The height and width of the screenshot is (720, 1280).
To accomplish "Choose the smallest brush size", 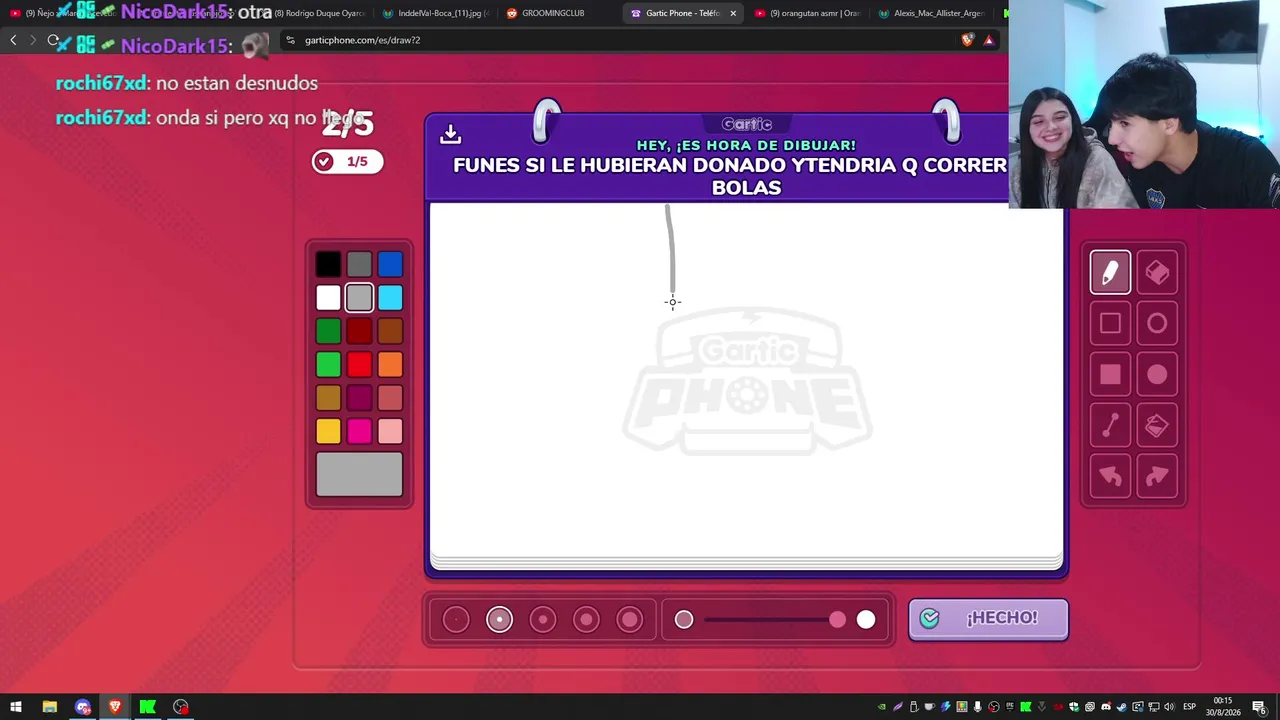I will tap(456, 620).
